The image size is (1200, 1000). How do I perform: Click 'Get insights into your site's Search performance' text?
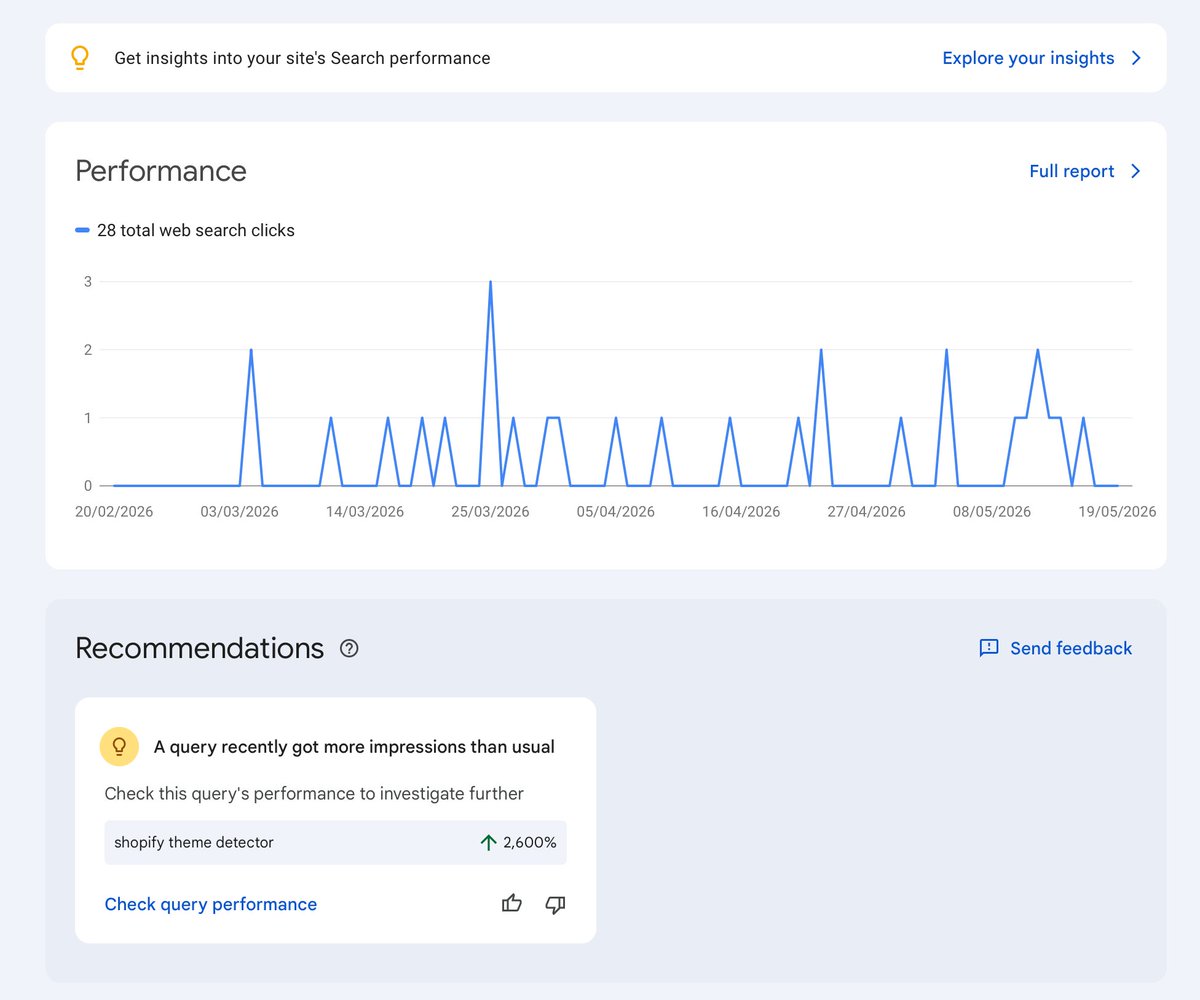click(x=302, y=58)
